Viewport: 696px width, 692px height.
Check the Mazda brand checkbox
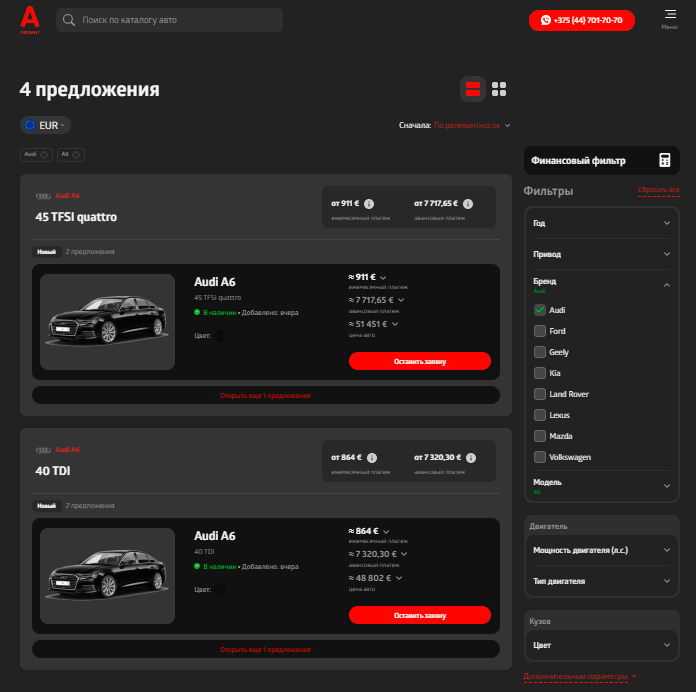point(540,436)
